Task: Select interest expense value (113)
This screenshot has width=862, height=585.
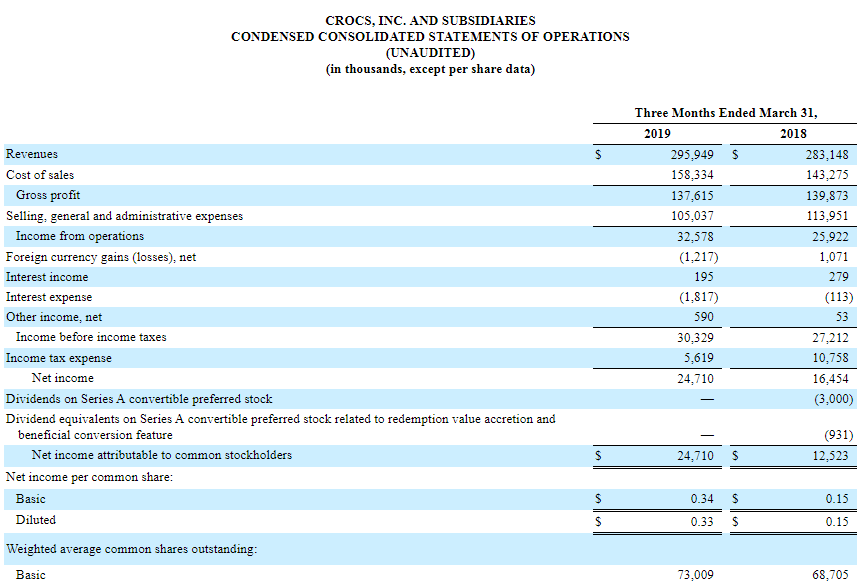Action: tap(838, 297)
